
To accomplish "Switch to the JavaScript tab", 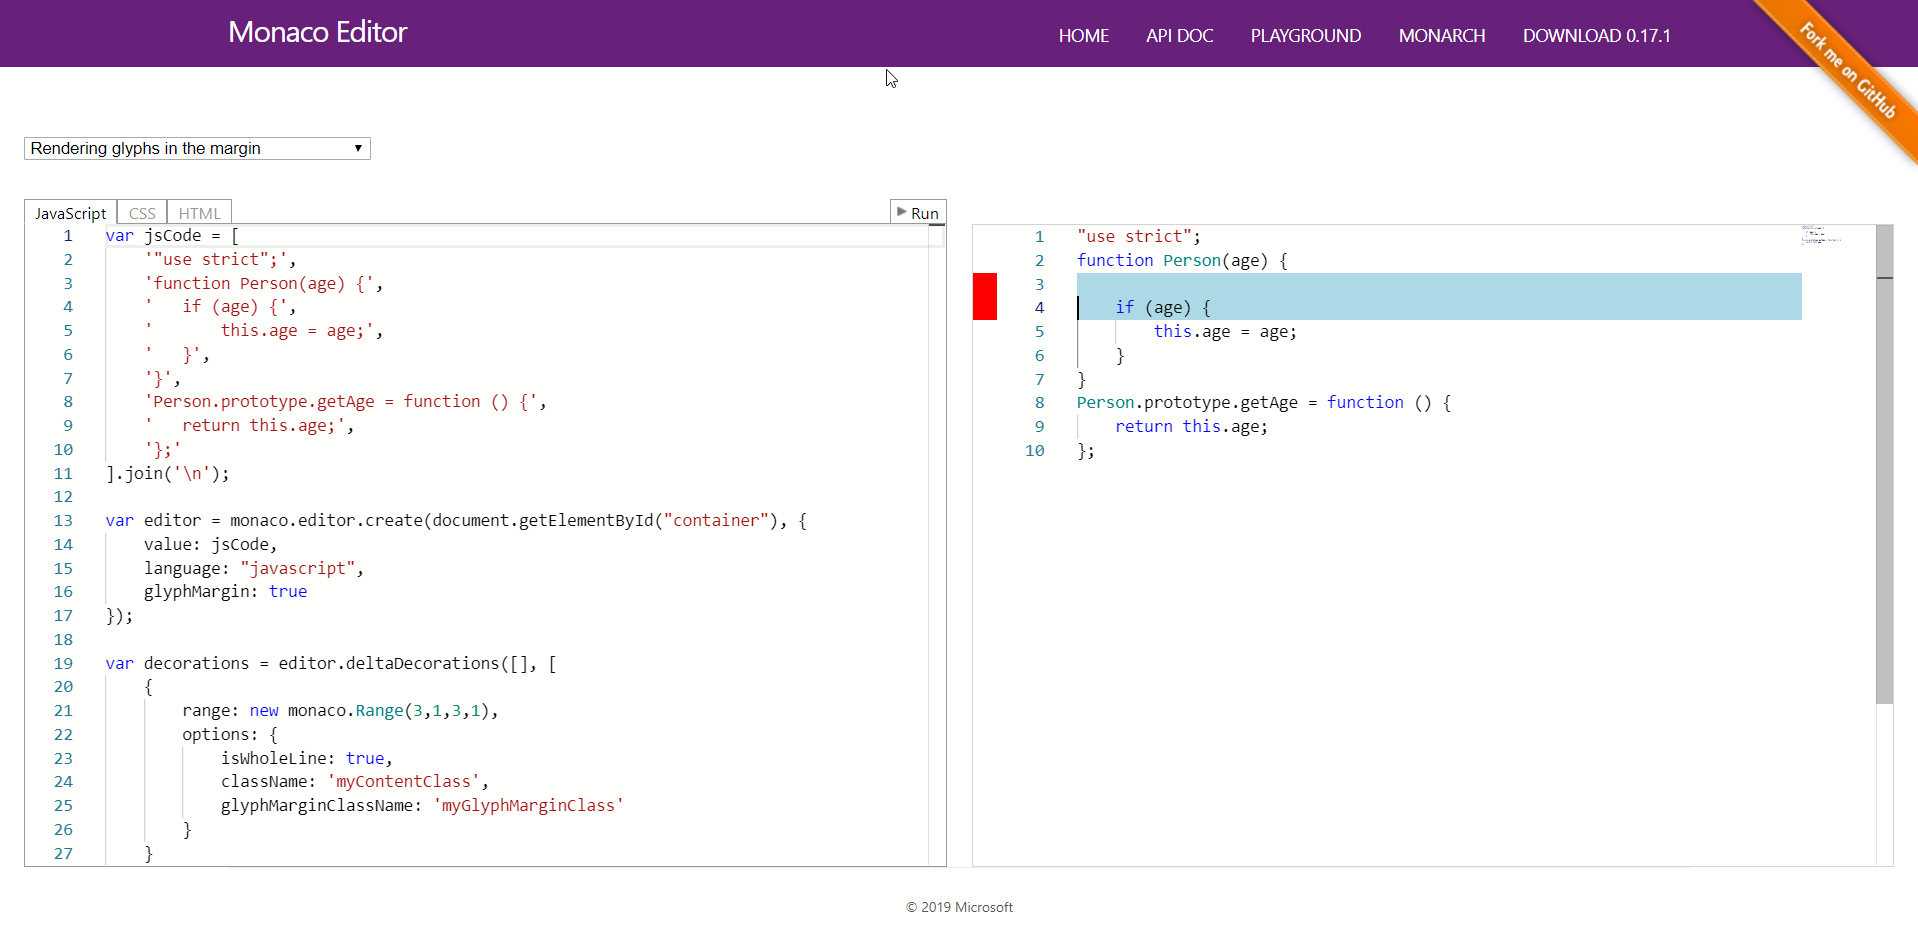I will 70,213.
